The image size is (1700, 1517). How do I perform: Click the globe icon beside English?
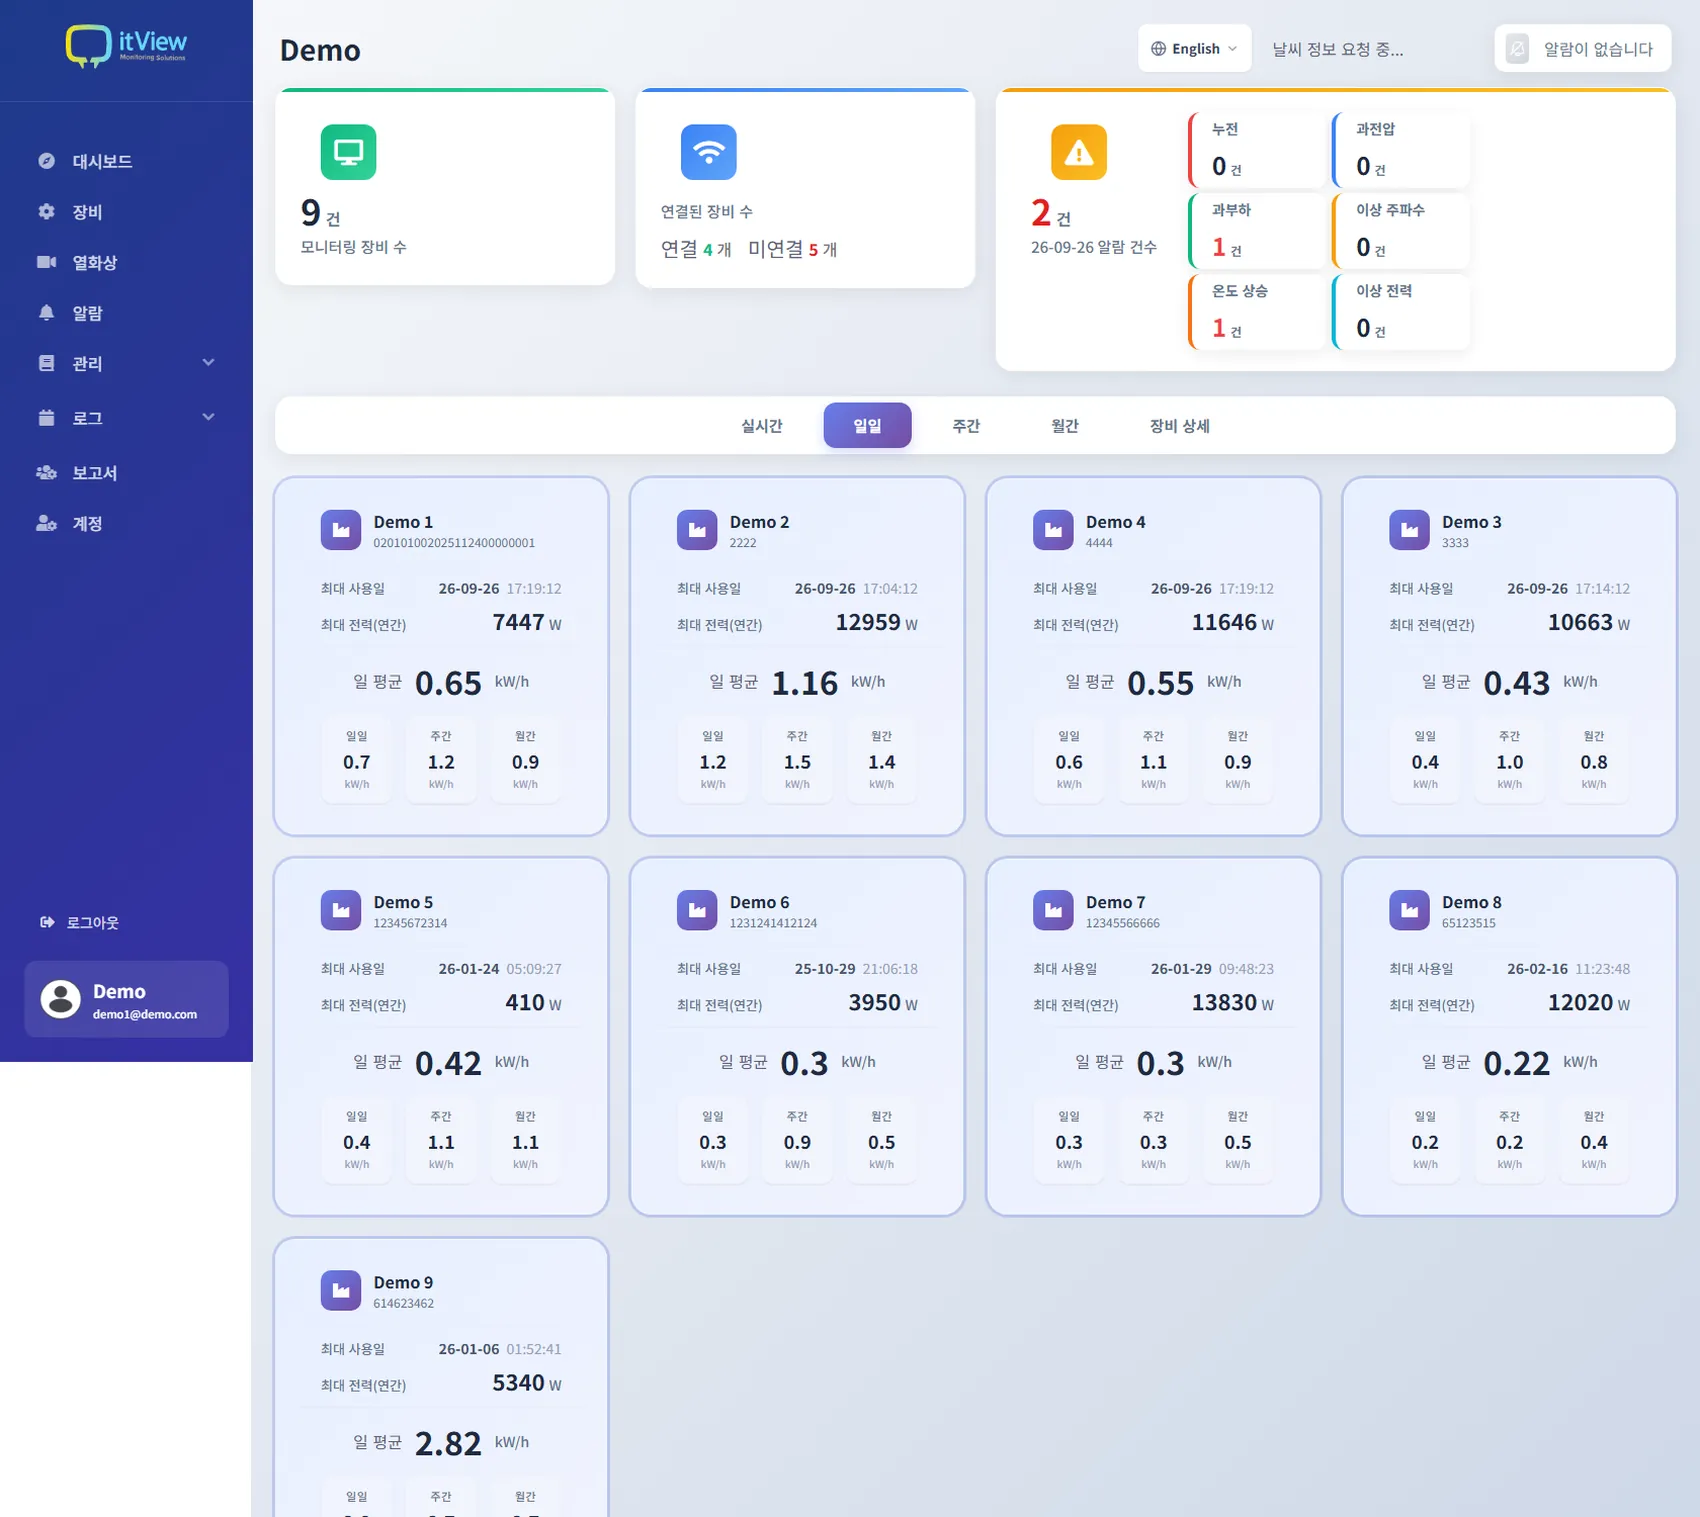pos(1158,49)
